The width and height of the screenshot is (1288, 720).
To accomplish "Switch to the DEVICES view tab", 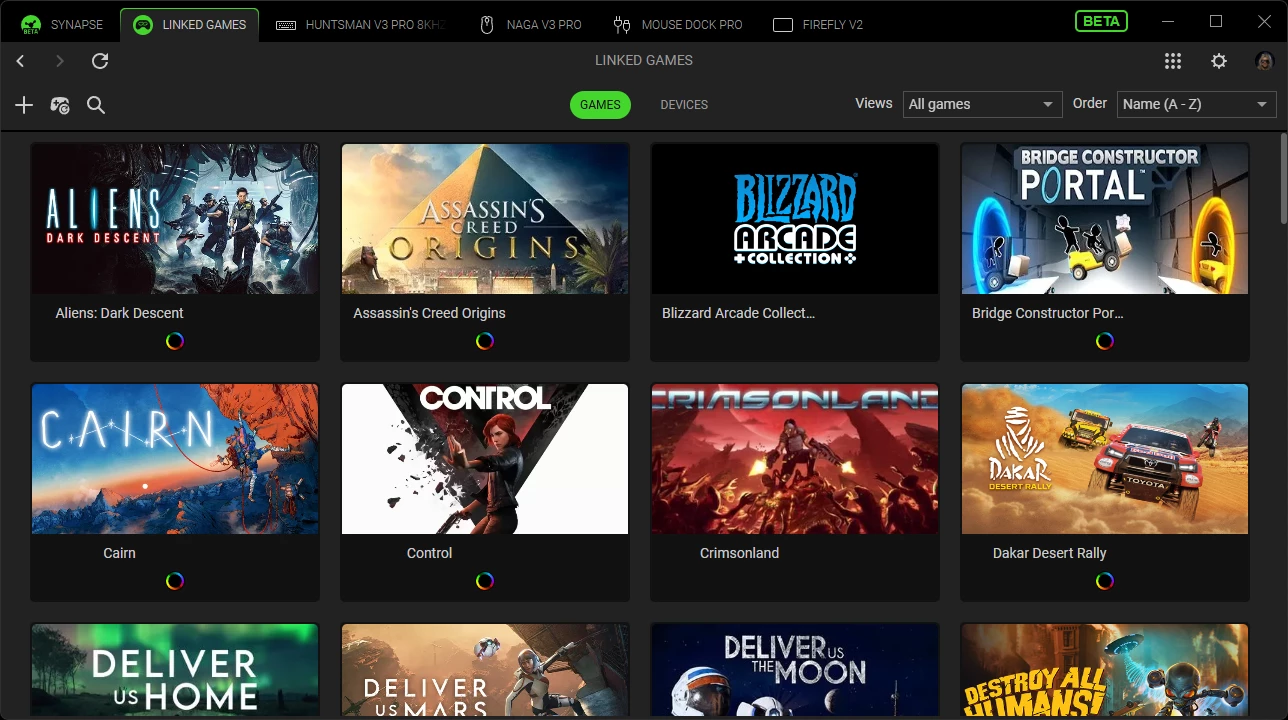I will (x=684, y=105).
